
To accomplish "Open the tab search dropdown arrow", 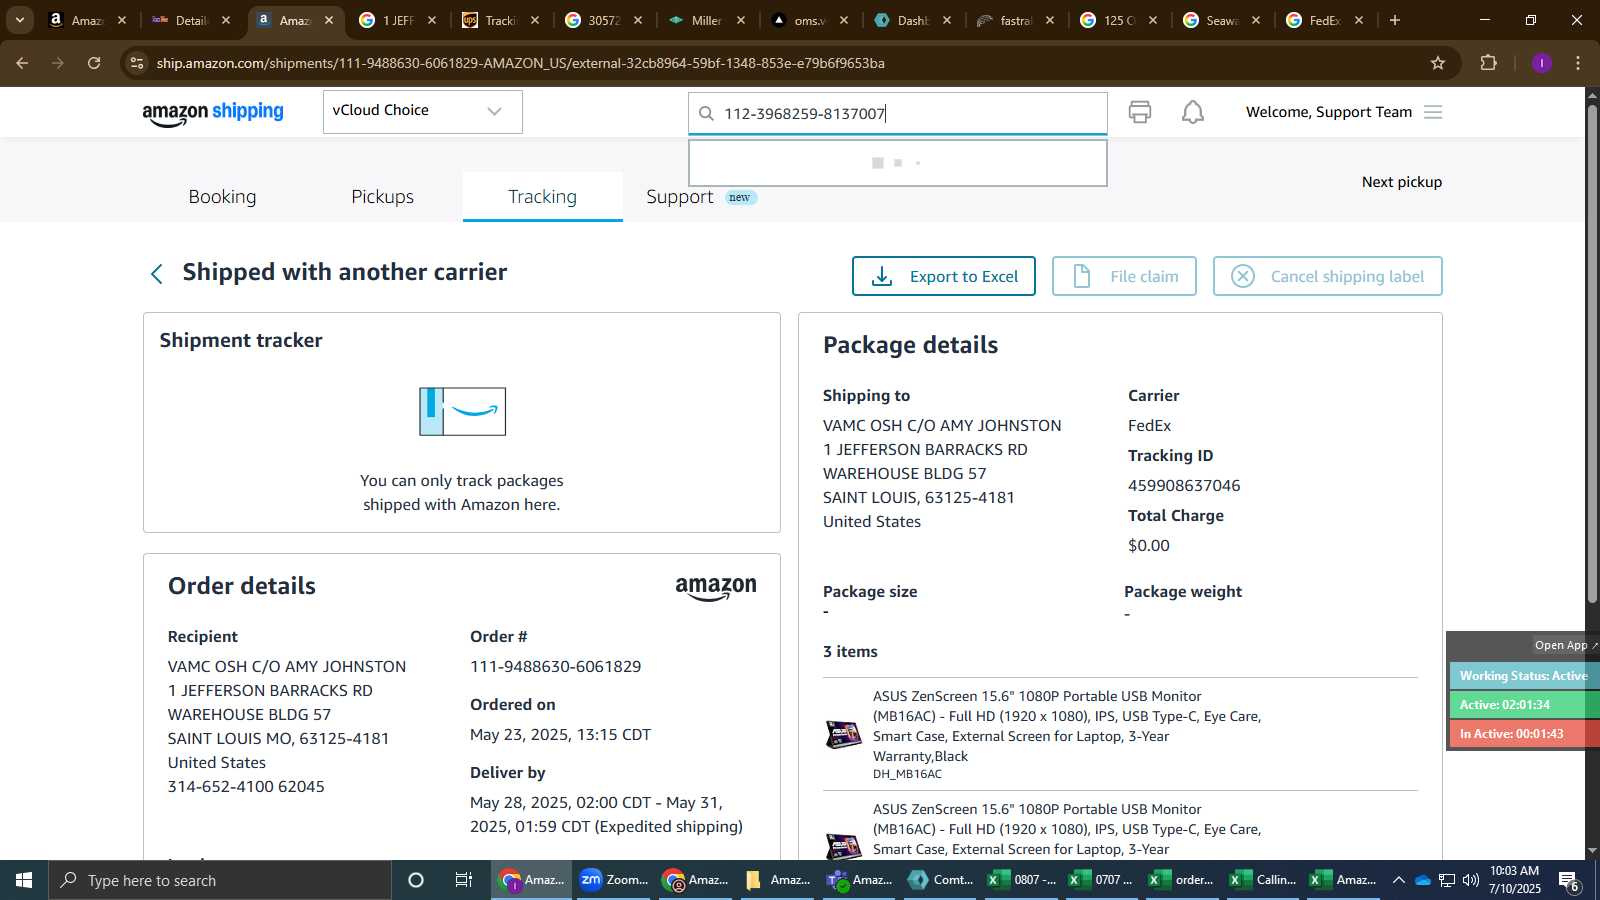I will pos(19,20).
